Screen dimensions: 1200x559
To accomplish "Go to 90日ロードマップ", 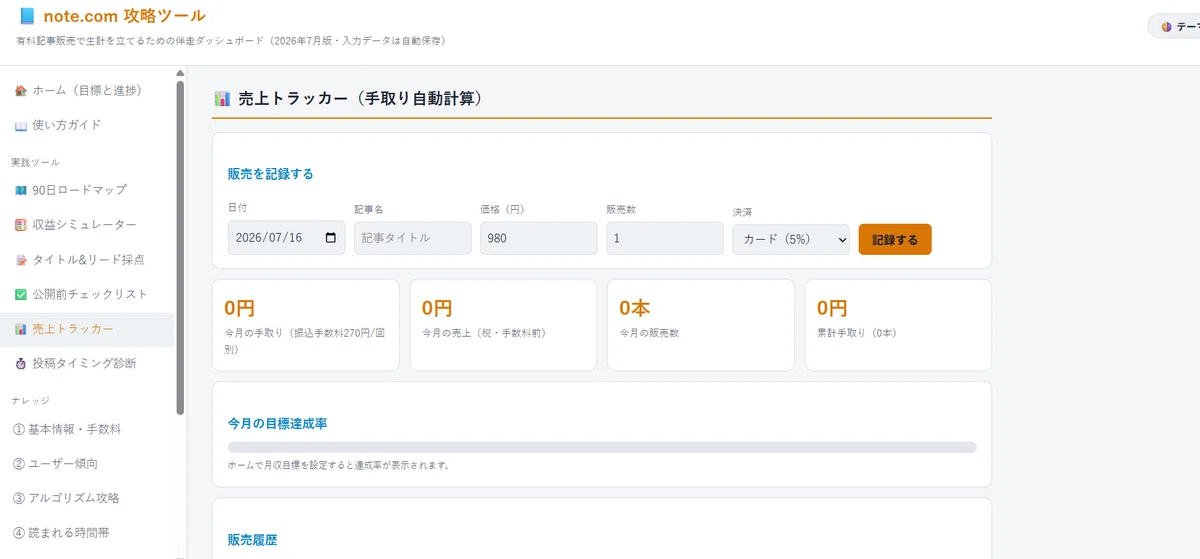I will 86,190.
